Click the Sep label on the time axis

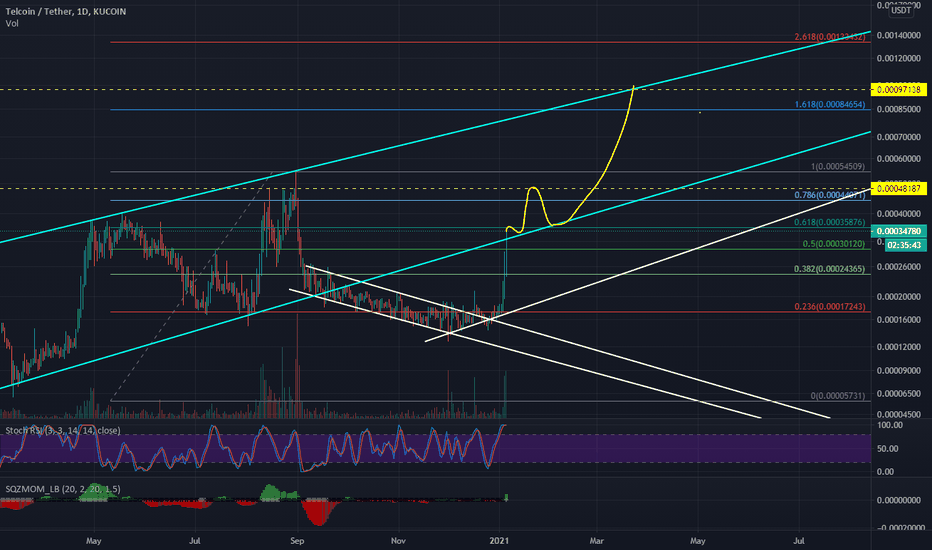coord(297,541)
